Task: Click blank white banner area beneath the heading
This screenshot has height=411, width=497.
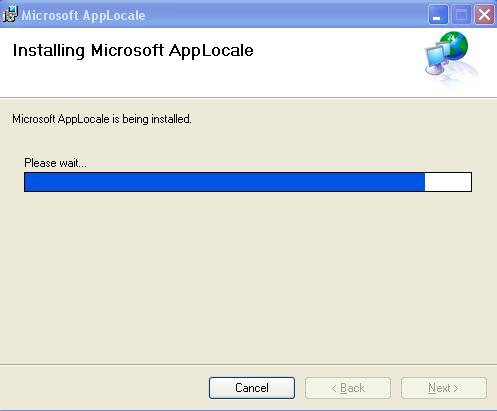Action: point(200,80)
